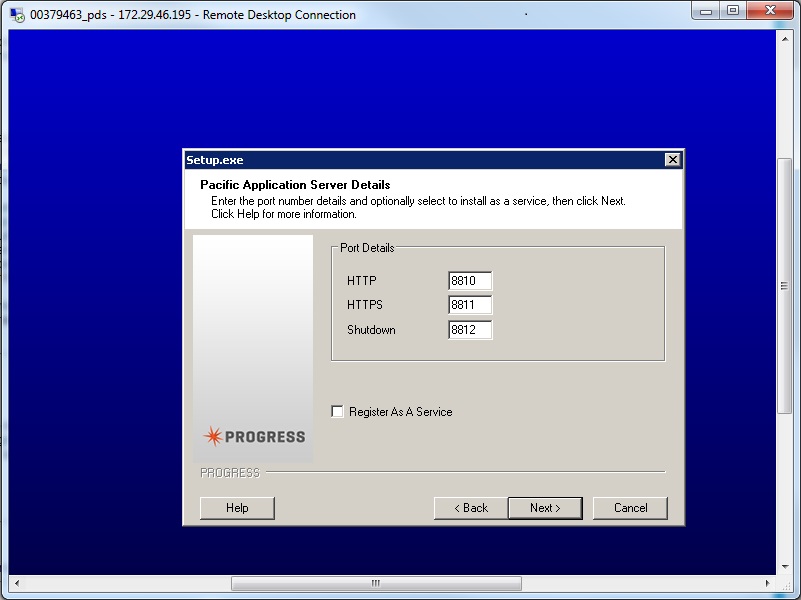This screenshot has width=801, height=600.
Task: Click the Remote Desktop Connection icon in title bar
Action: pos(17,14)
